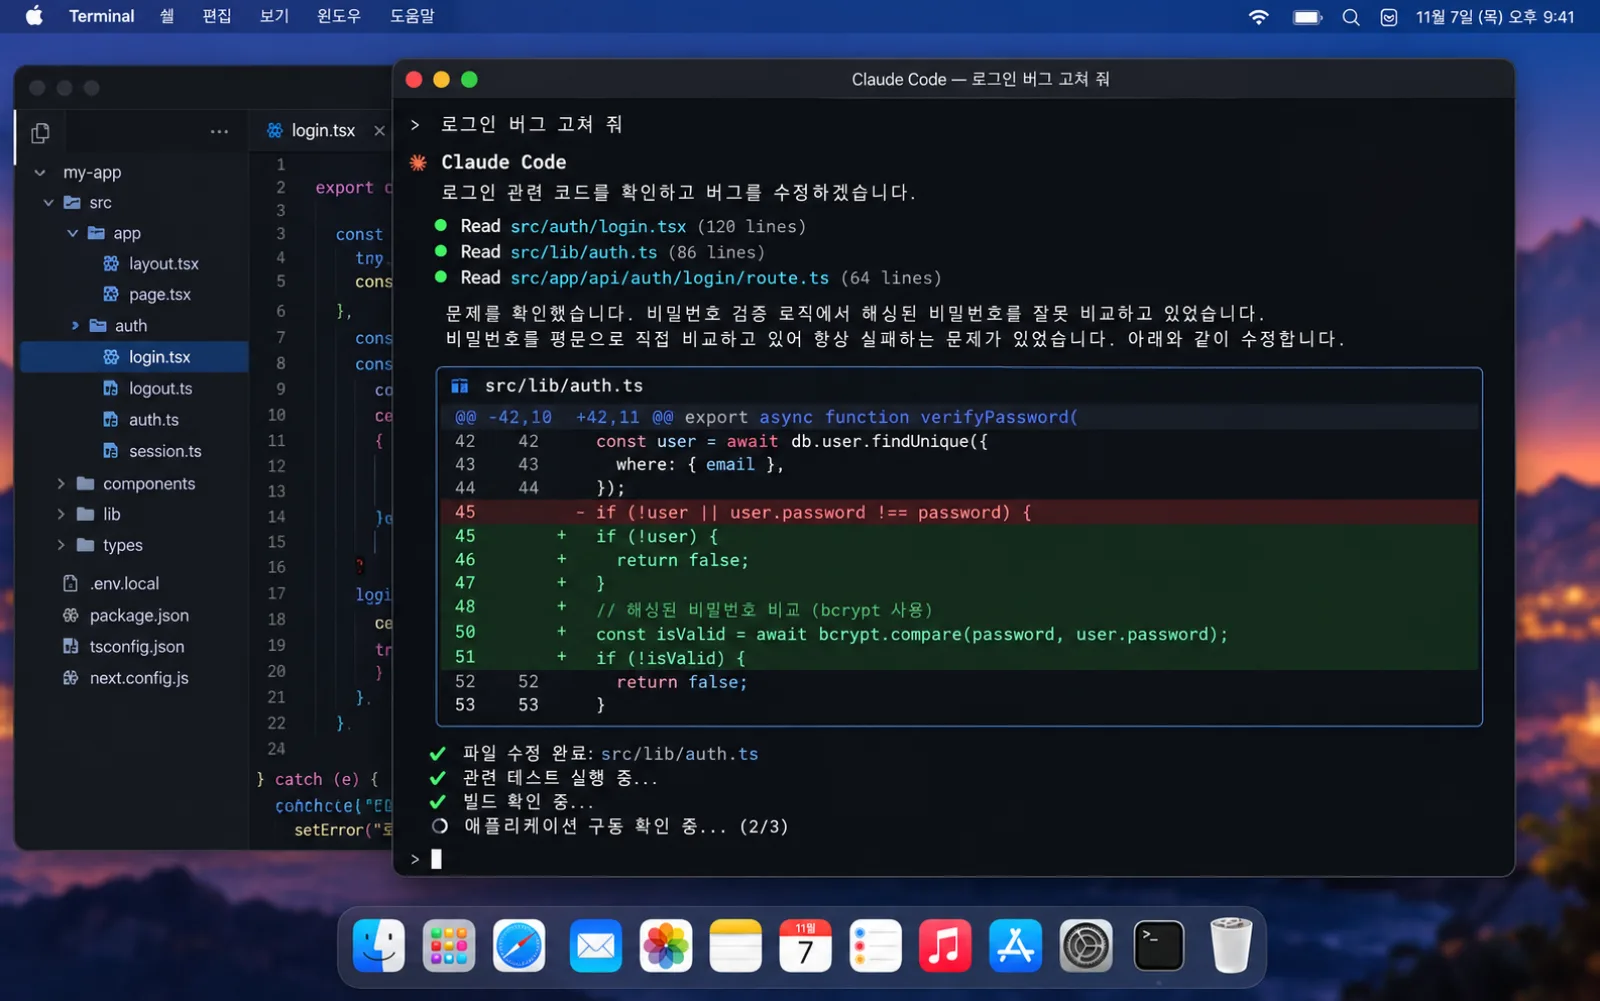This screenshot has width=1600, height=1001.
Task: Open the 도움말 menu
Action: (412, 16)
